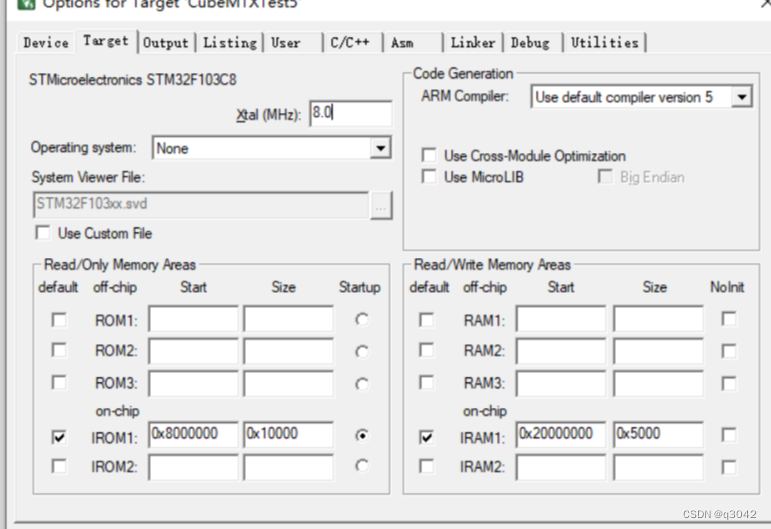
Task: Open the Asm tab
Action: click(x=412, y=43)
